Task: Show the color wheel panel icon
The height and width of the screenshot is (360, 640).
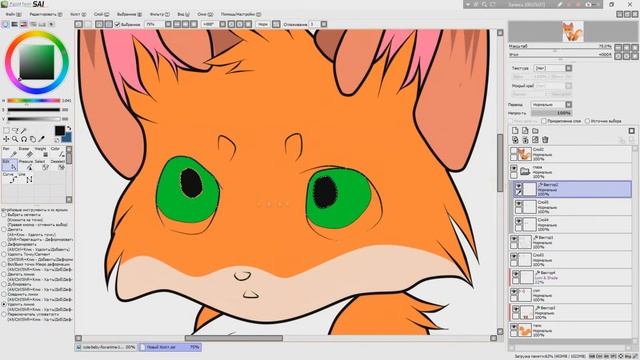Action: pyautogui.click(x=5, y=24)
